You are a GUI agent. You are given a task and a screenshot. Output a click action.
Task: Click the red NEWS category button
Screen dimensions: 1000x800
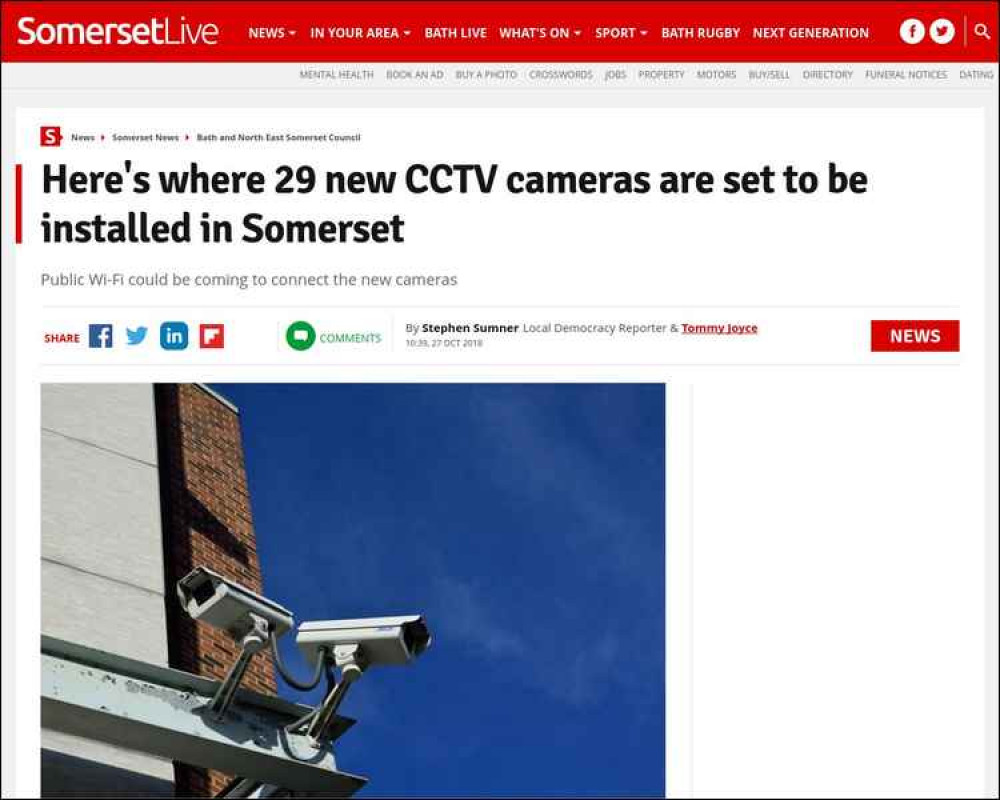(915, 336)
